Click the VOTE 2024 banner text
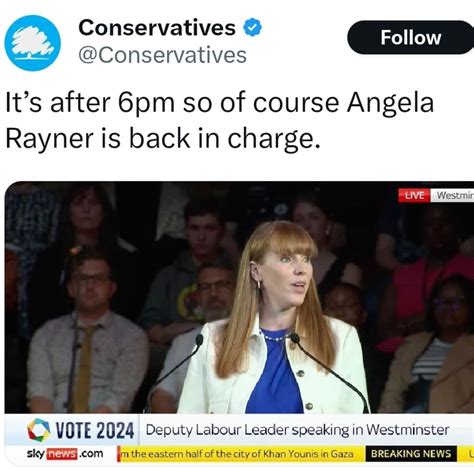Viewport: 474px width, 474px height. coord(95,430)
